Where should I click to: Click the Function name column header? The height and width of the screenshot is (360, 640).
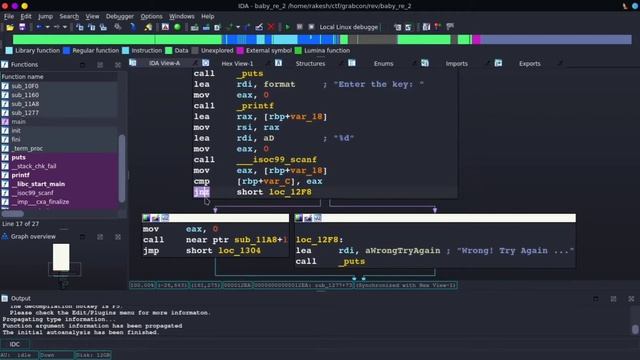[59, 77]
